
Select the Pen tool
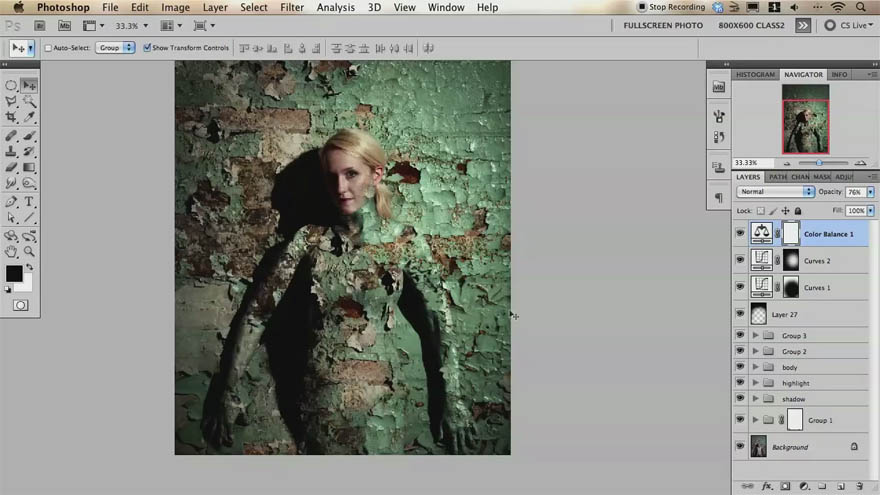point(11,201)
